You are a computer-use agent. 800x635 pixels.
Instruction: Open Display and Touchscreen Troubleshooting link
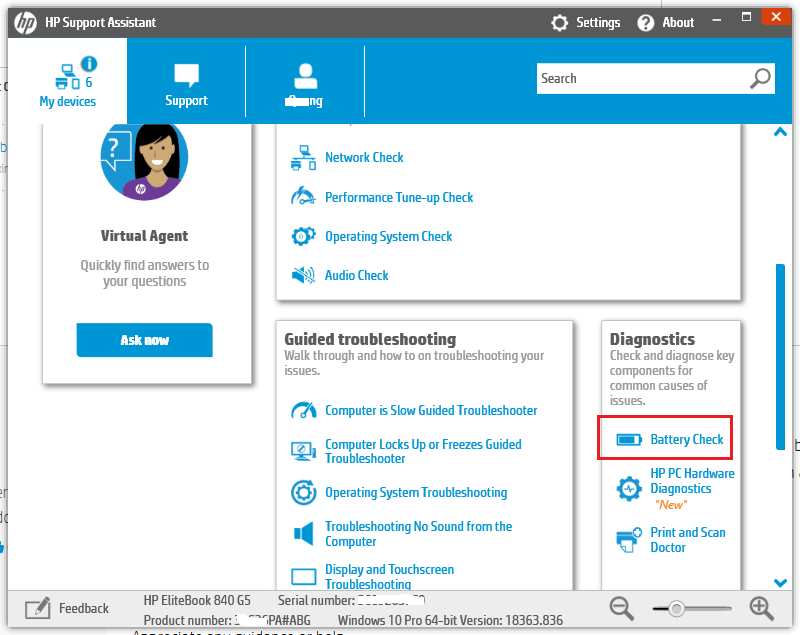[x=389, y=577]
